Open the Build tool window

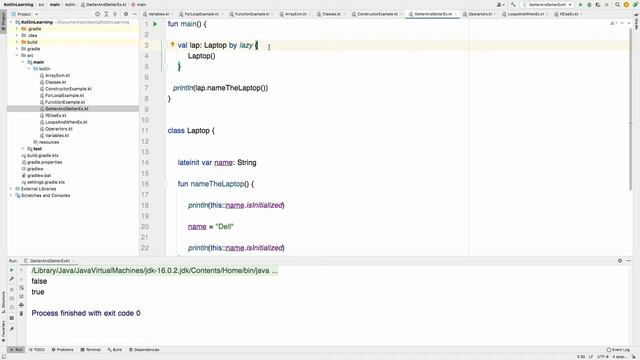click(115, 350)
